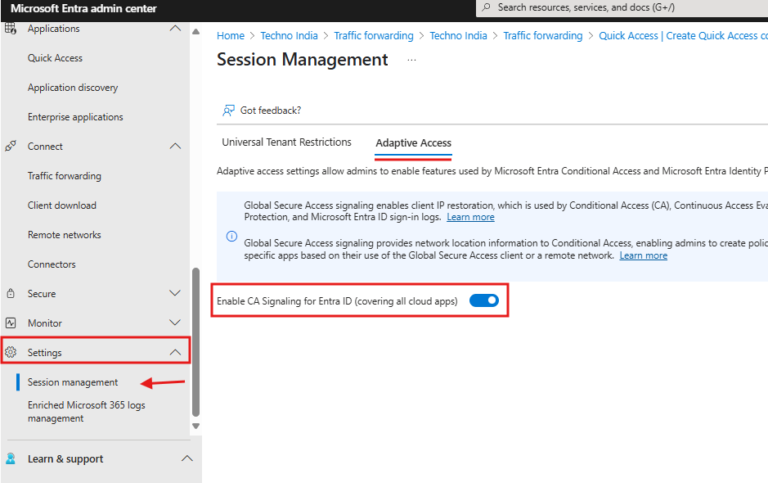
Task: Click the Settings gear icon
Action: (11, 353)
